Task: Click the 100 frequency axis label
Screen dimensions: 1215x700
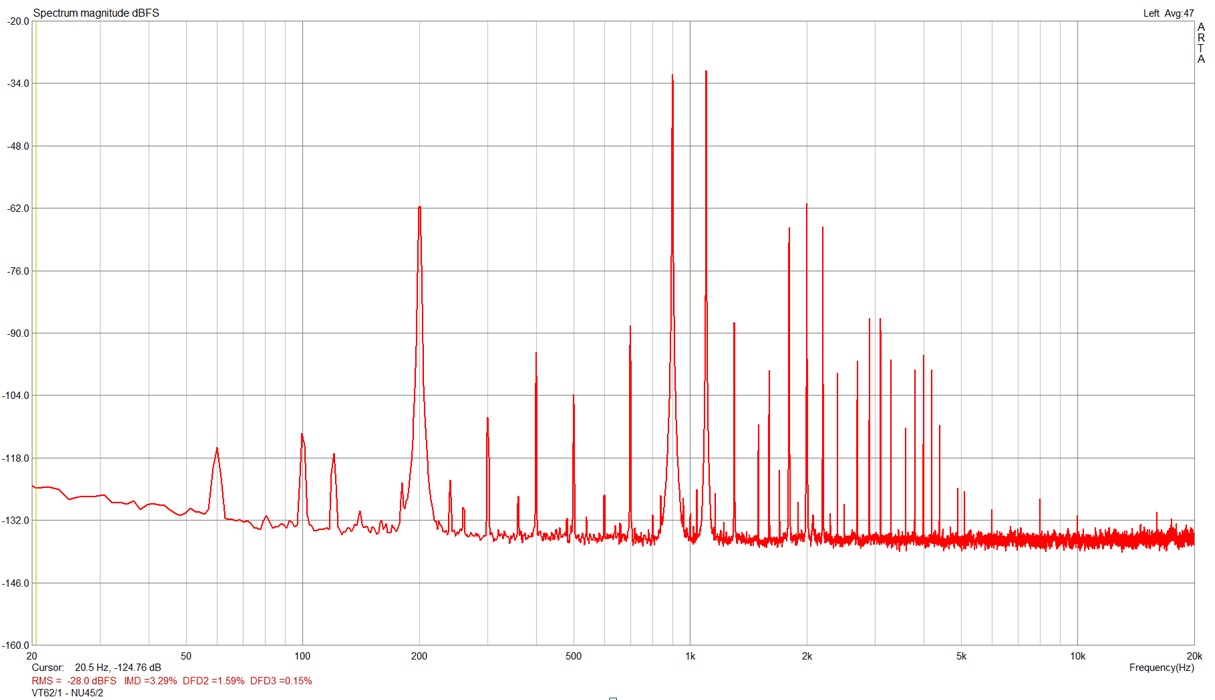Action: click(x=302, y=656)
